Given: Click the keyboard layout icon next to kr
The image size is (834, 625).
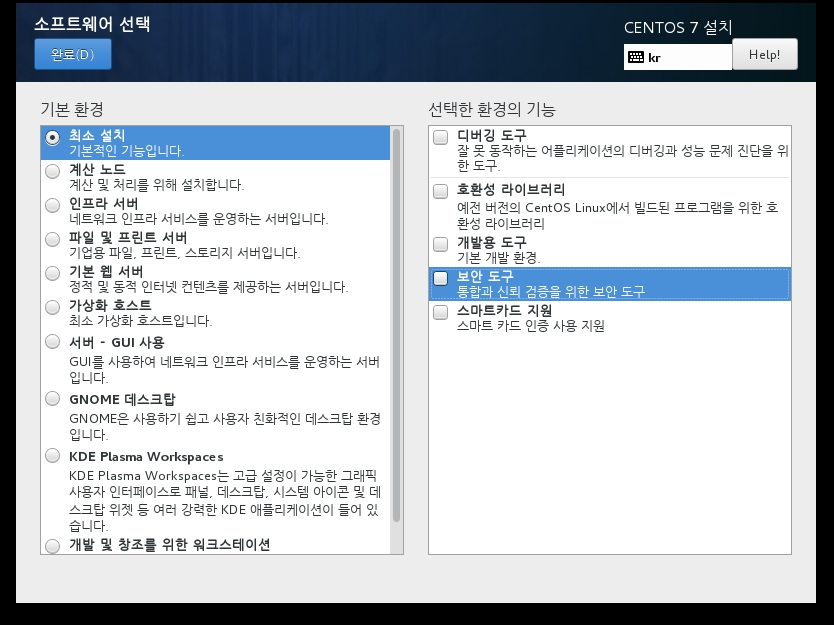Looking at the screenshot, I should coord(636,57).
